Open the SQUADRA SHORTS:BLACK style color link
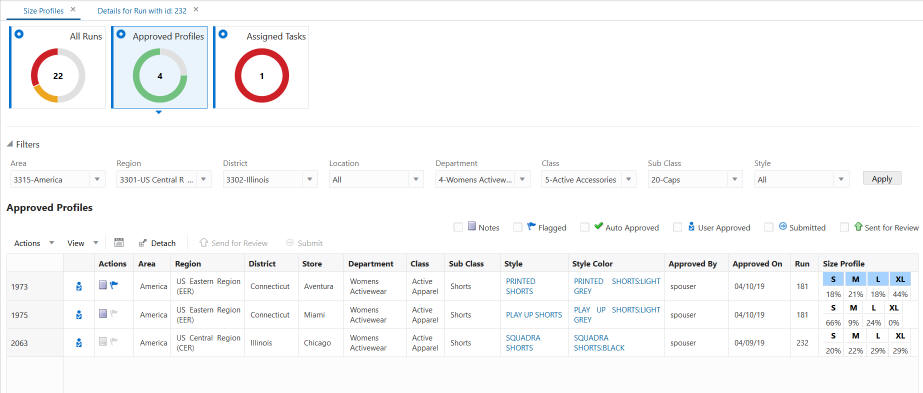 [x=599, y=343]
